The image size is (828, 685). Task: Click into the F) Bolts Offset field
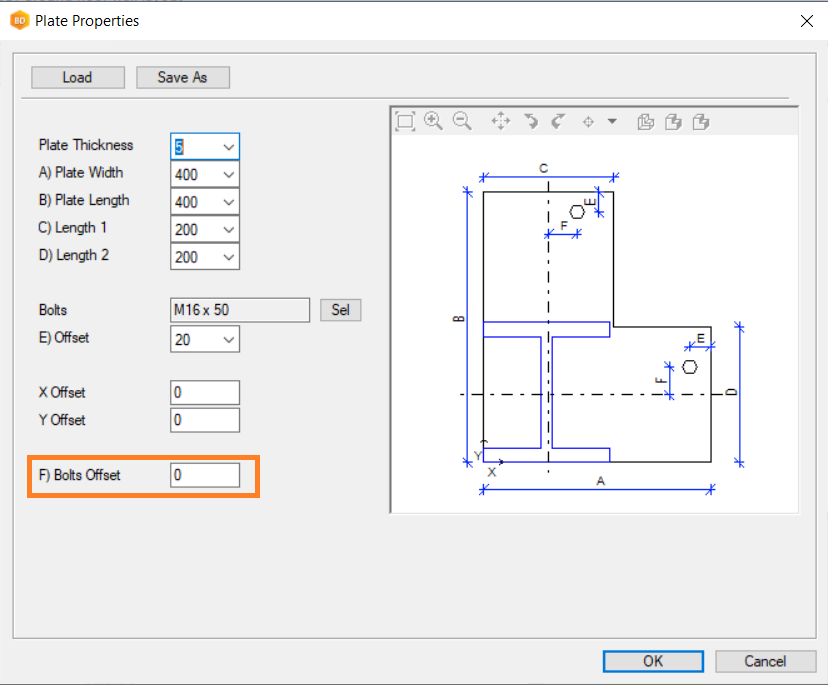(205, 476)
